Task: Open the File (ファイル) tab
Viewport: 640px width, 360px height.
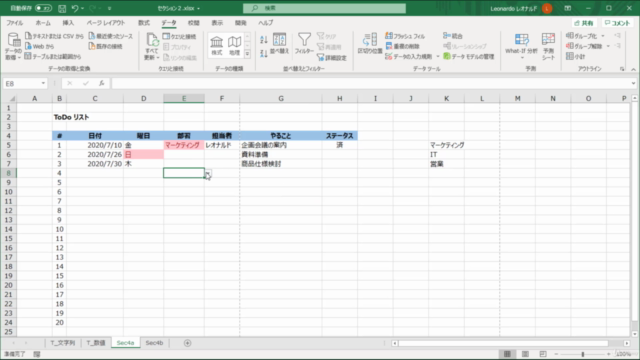Action: (15, 23)
